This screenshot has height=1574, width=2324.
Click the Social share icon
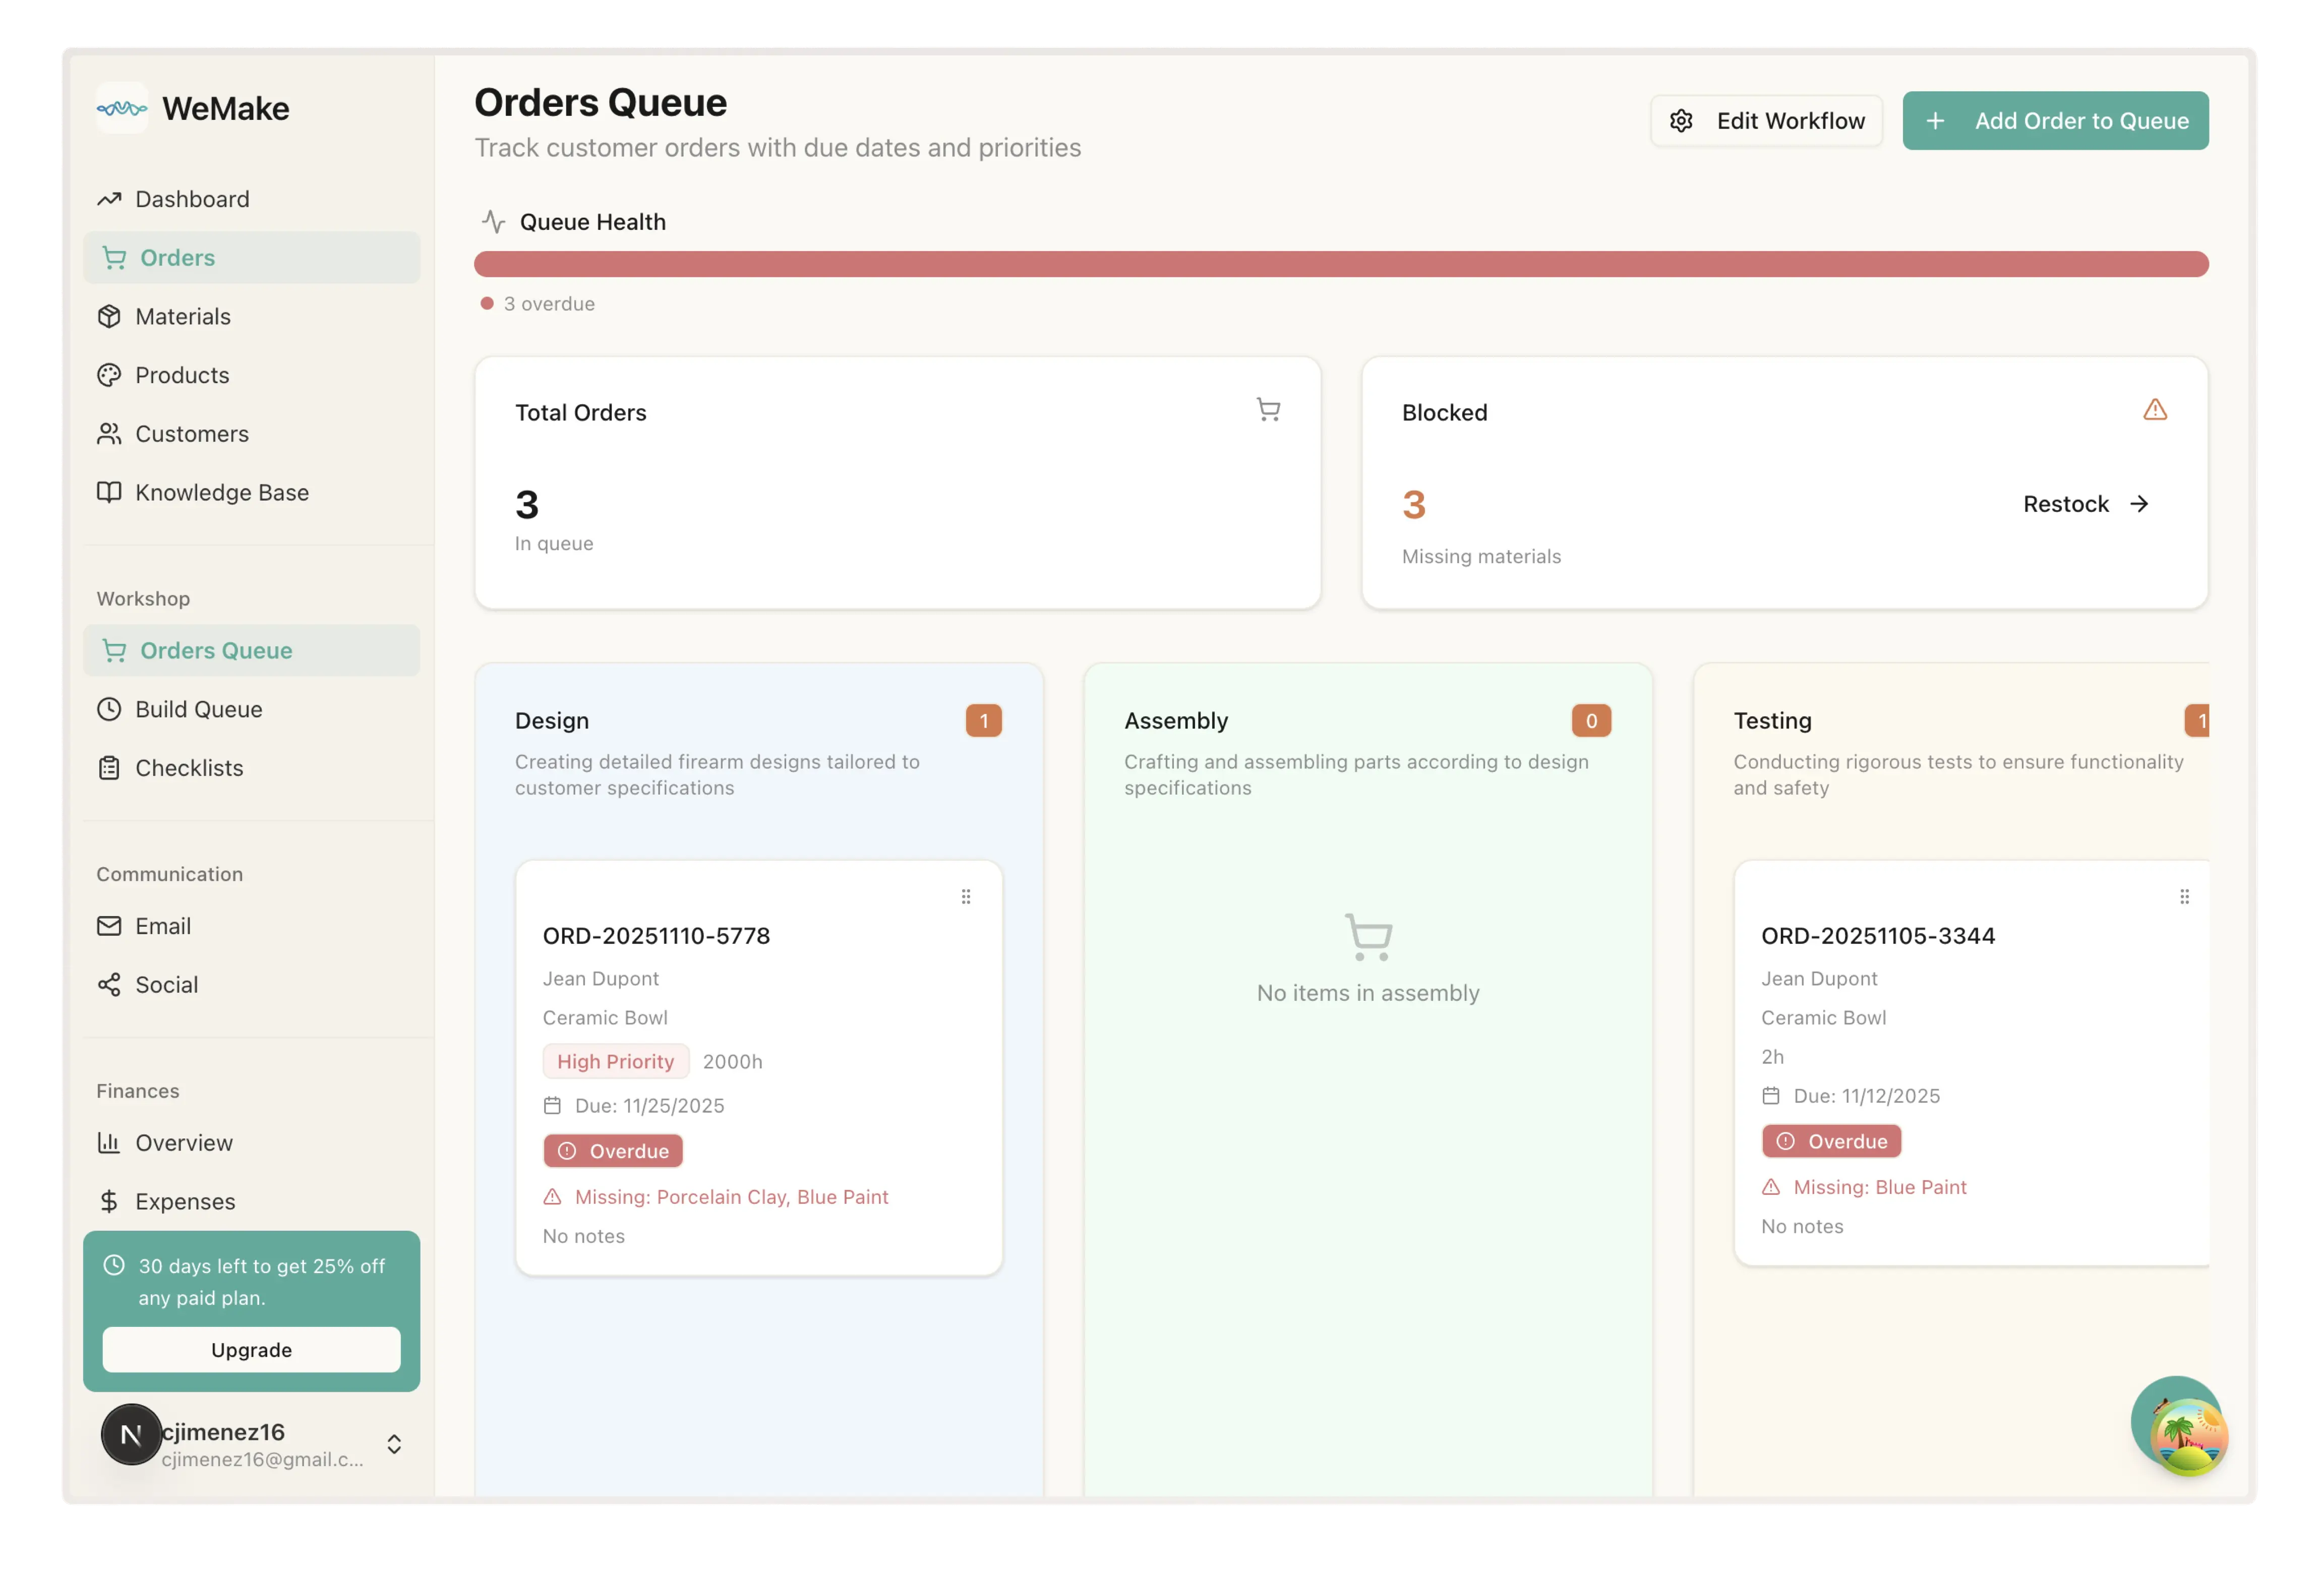coord(111,984)
